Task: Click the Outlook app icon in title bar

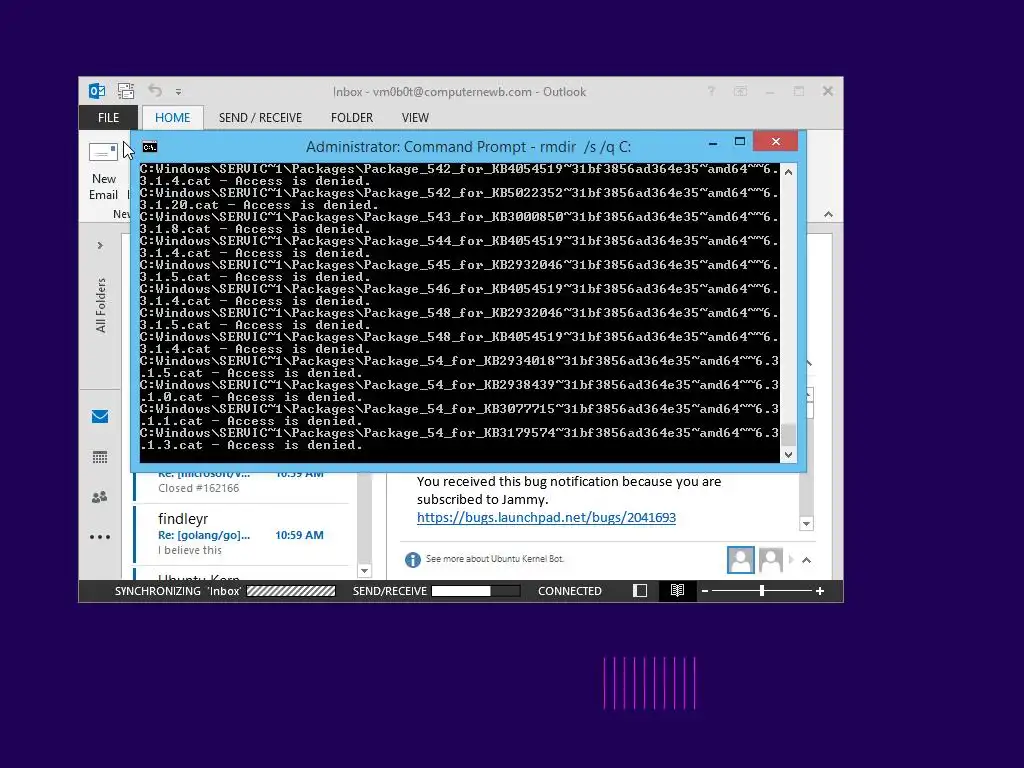Action: pos(97,91)
